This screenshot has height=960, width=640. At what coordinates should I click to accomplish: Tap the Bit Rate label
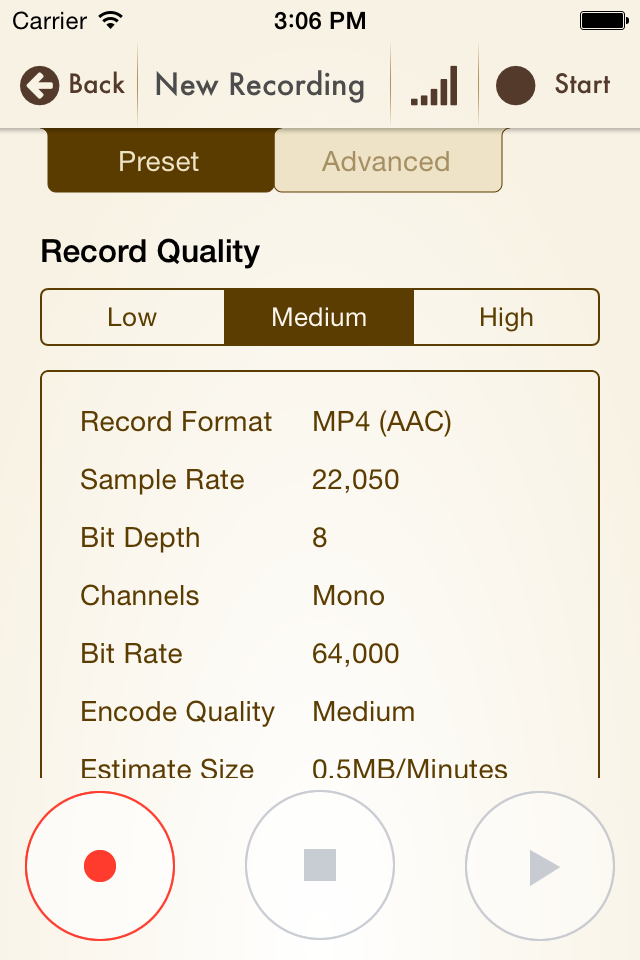click(132, 653)
